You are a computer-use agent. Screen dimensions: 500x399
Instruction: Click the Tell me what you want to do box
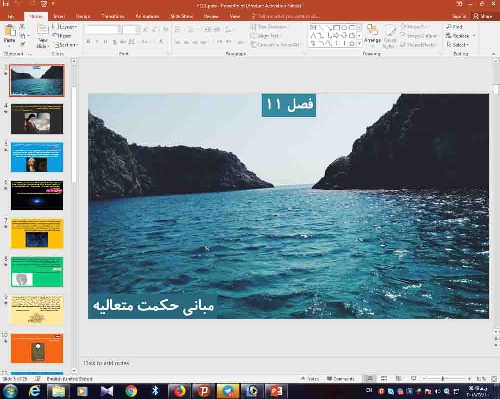pos(286,16)
